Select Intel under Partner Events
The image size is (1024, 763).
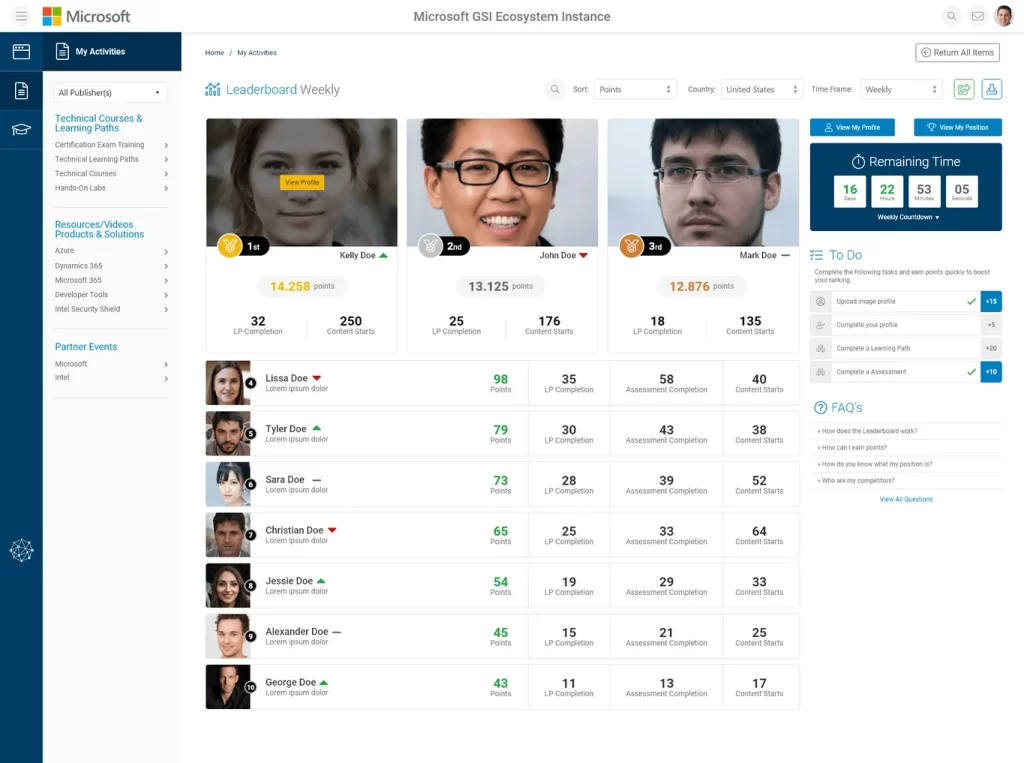coord(62,378)
